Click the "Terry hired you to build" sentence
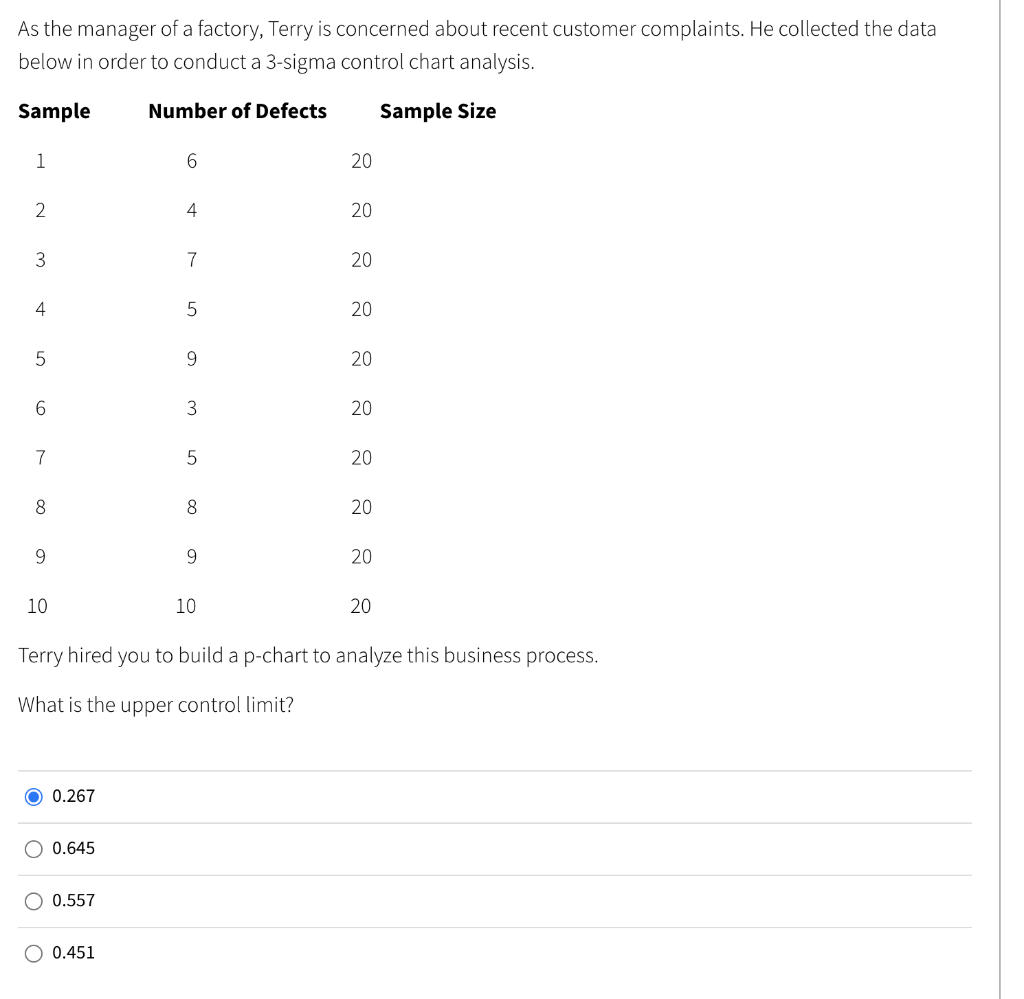This screenshot has height=999, width=1024. [x=308, y=656]
